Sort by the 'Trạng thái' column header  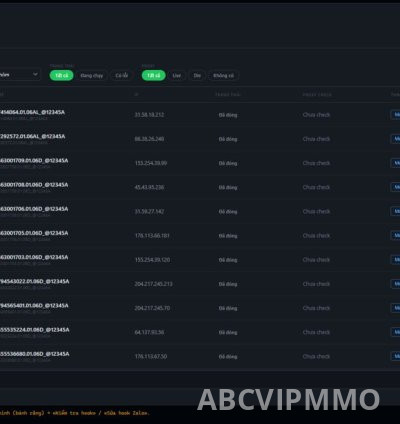[228, 95]
